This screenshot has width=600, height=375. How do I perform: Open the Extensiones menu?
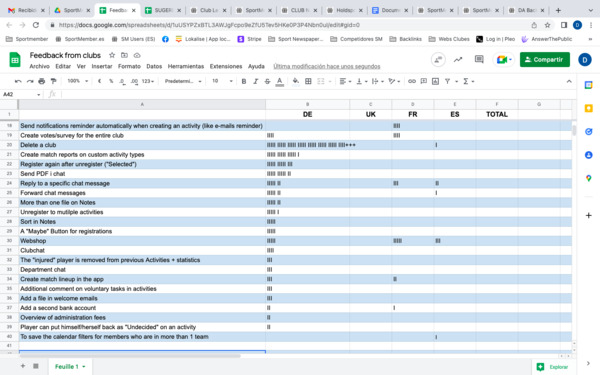coord(226,66)
